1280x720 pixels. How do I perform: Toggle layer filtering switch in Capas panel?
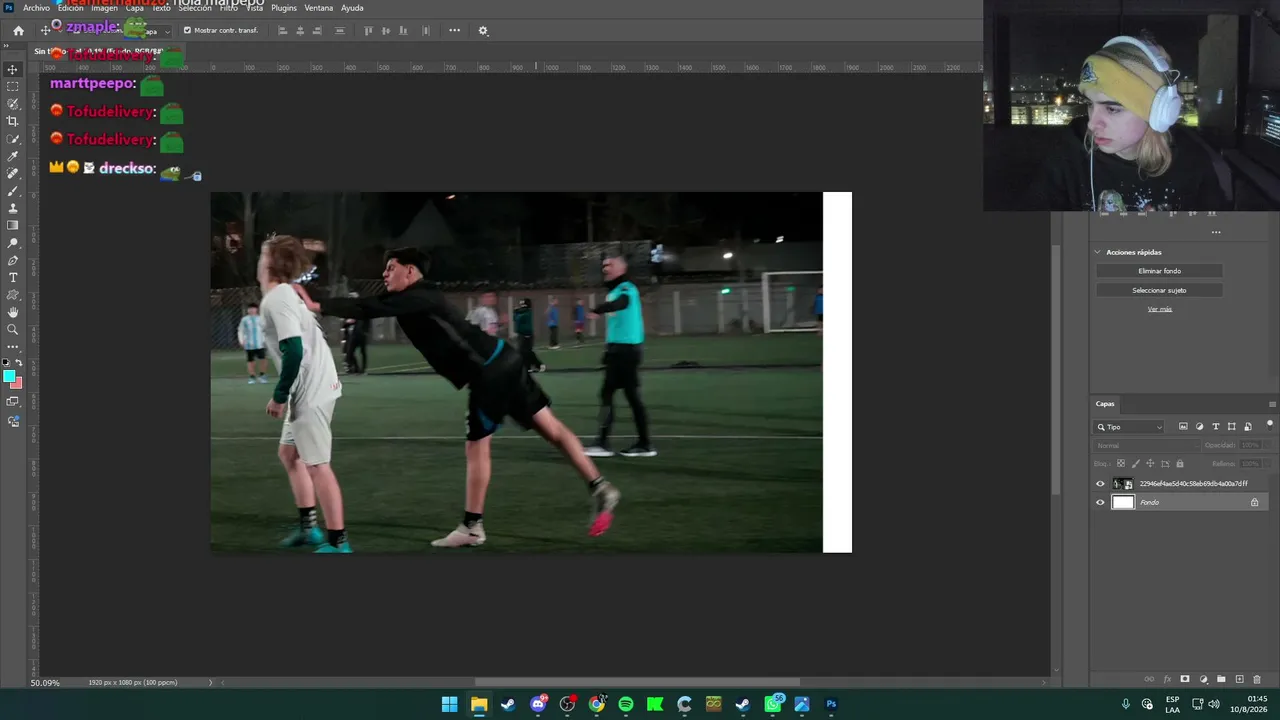pos(1270,425)
